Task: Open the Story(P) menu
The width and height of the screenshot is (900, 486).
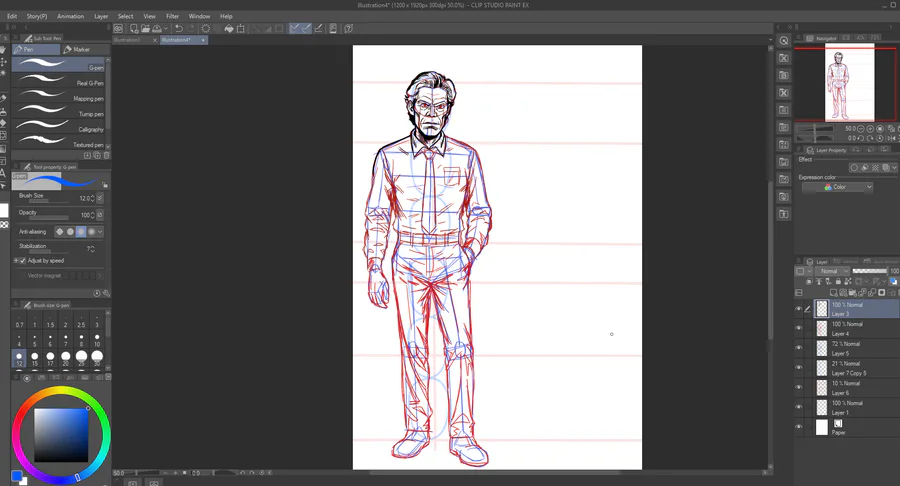Action: click(x=37, y=16)
